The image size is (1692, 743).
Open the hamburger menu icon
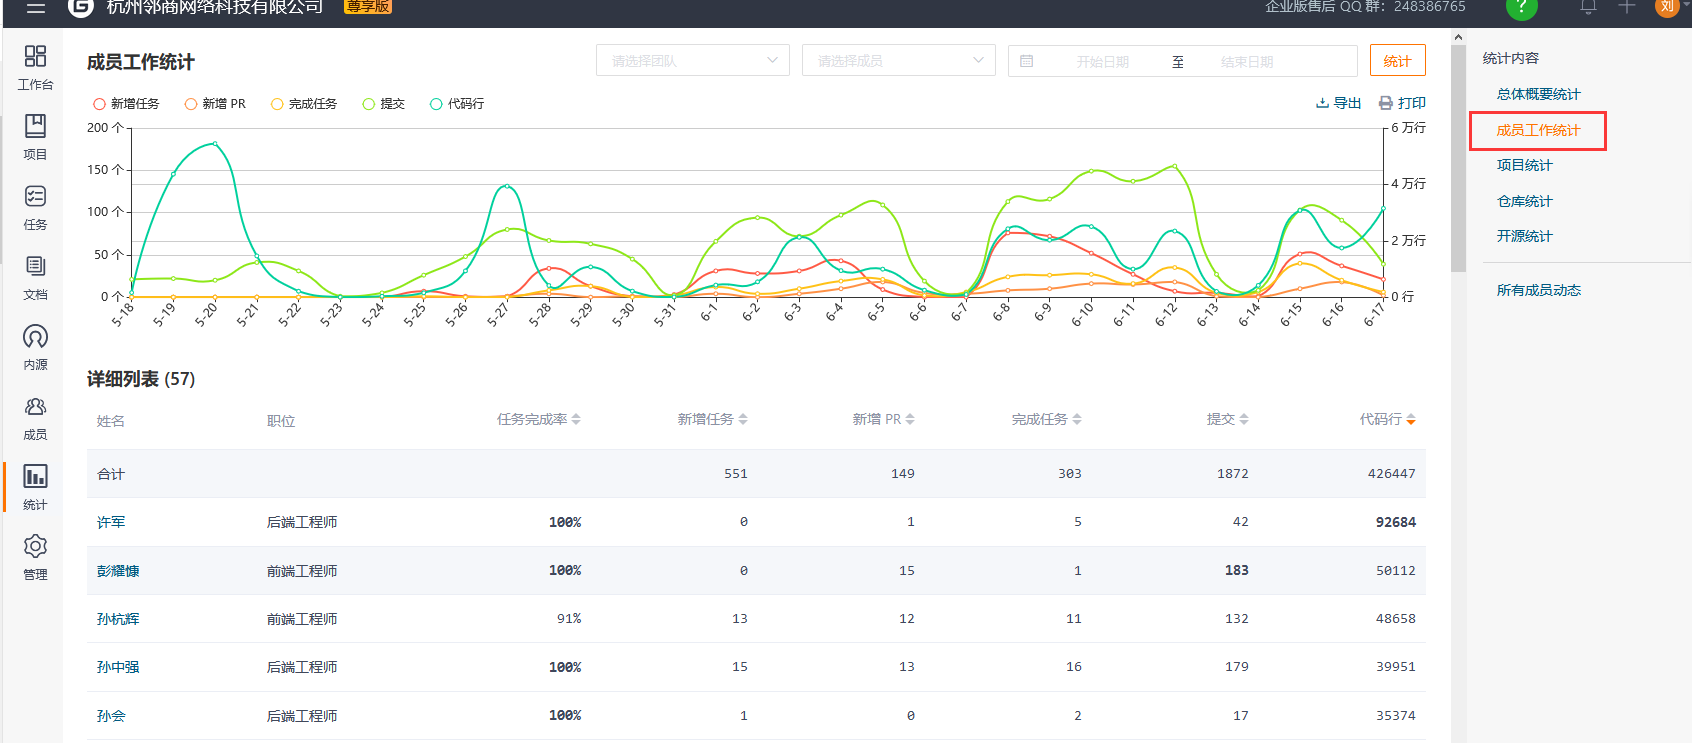tap(35, 6)
